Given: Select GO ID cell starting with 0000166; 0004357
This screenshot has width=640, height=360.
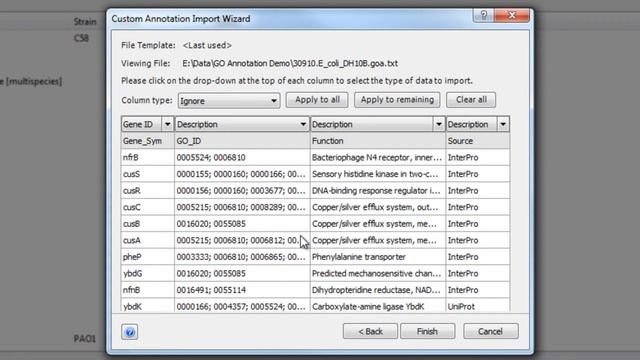Looking at the screenshot, I should (242, 306).
